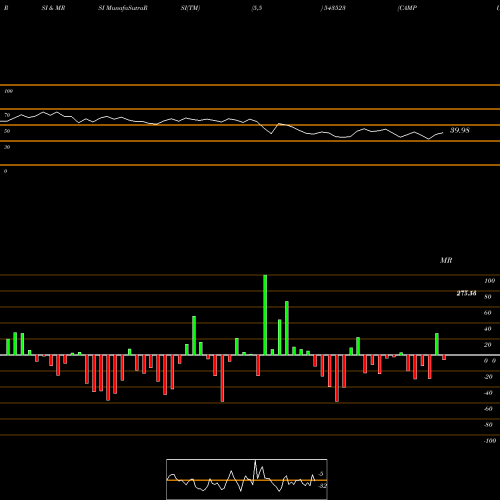Click the RSI value label 39.98
Screen dimensions: 500x500
coord(460,130)
